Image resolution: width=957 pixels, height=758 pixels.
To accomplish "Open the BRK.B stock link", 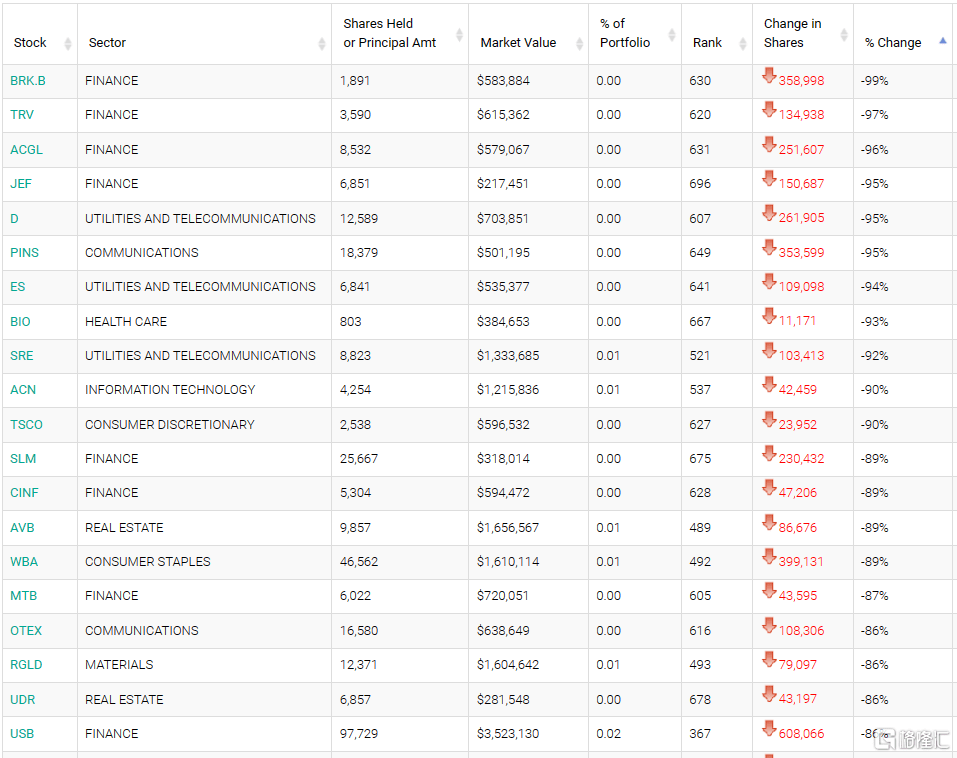I will click(28, 81).
